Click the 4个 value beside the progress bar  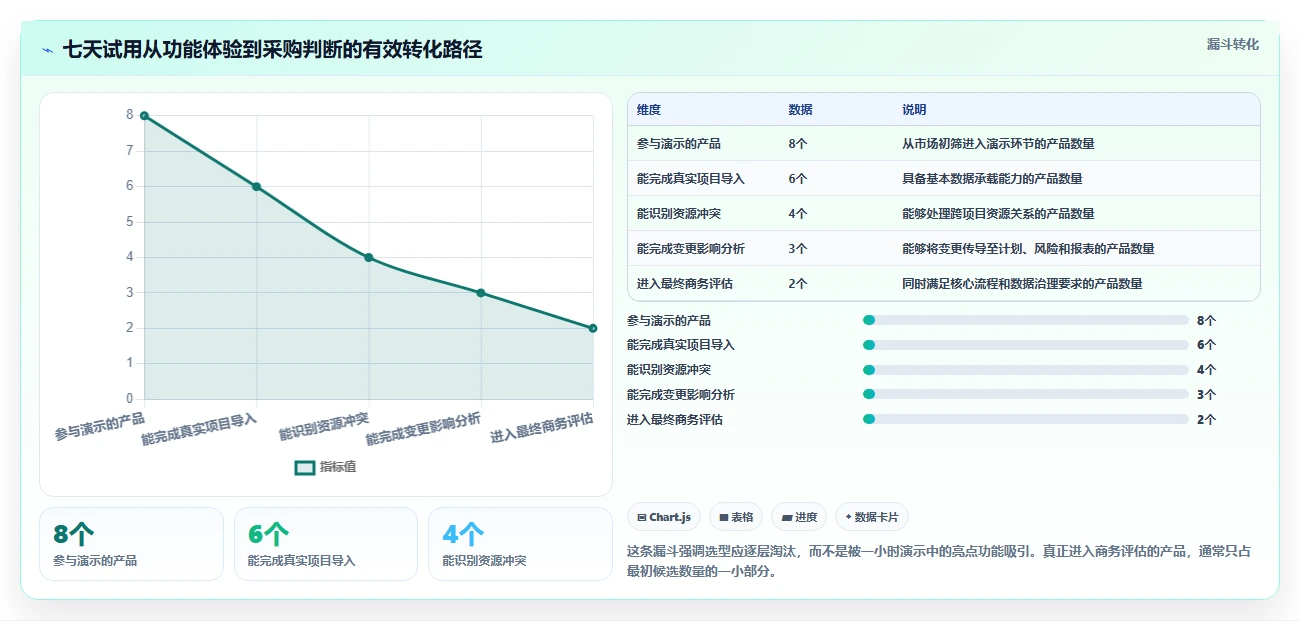pyautogui.click(x=1206, y=370)
